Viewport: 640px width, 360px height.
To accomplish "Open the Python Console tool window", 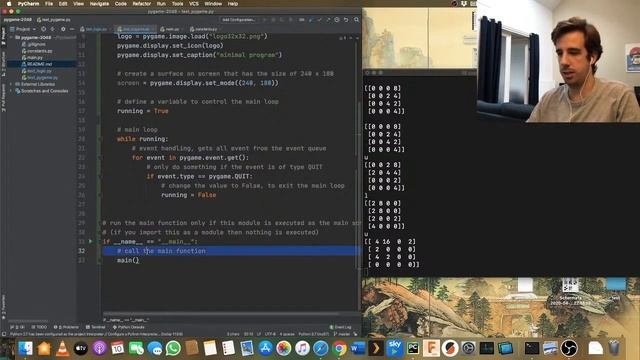I will pos(129,327).
